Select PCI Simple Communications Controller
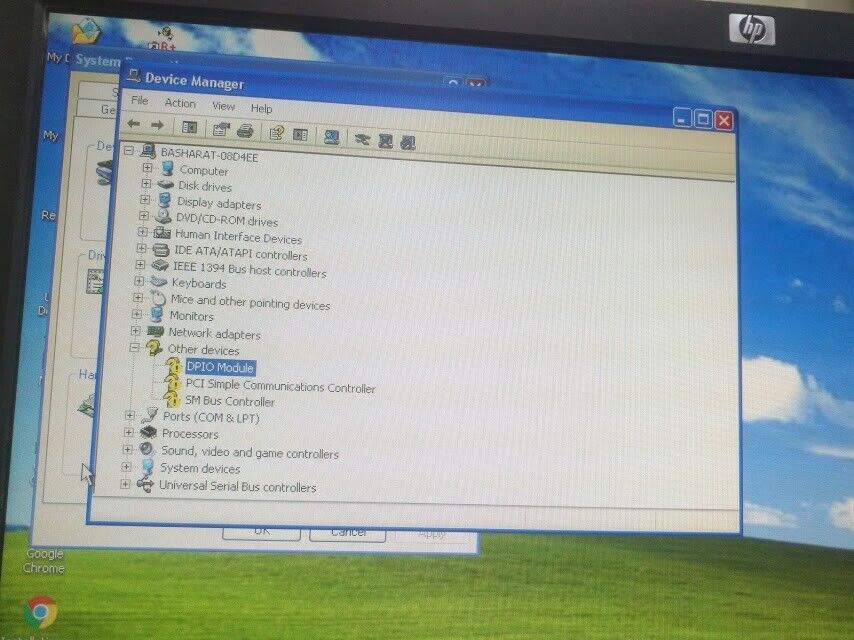Image resolution: width=854 pixels, height=640 pixels. pos(280,386)
